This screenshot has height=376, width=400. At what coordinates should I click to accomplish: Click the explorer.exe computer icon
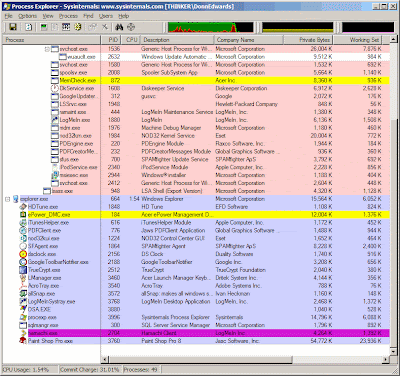pos(16,199)
